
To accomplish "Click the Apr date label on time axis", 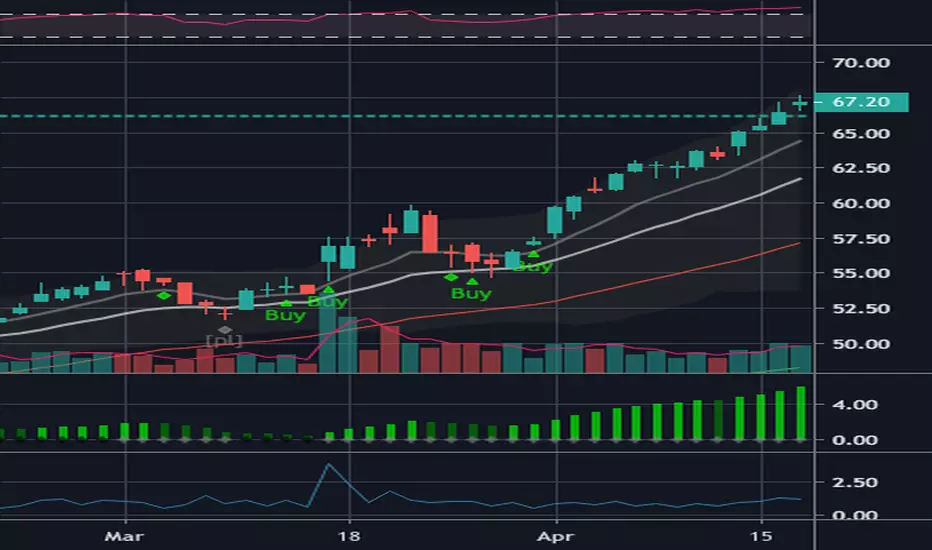I will tap(555, 536).
